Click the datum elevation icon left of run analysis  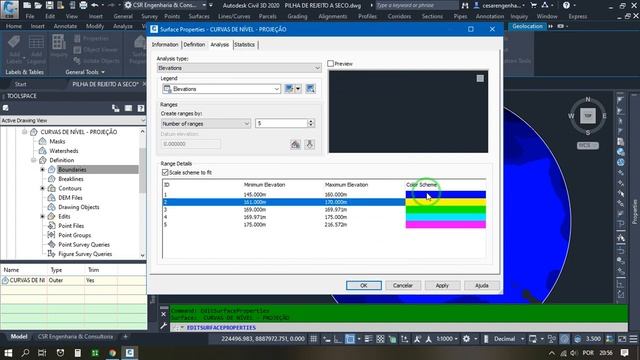tap(296, 144)
